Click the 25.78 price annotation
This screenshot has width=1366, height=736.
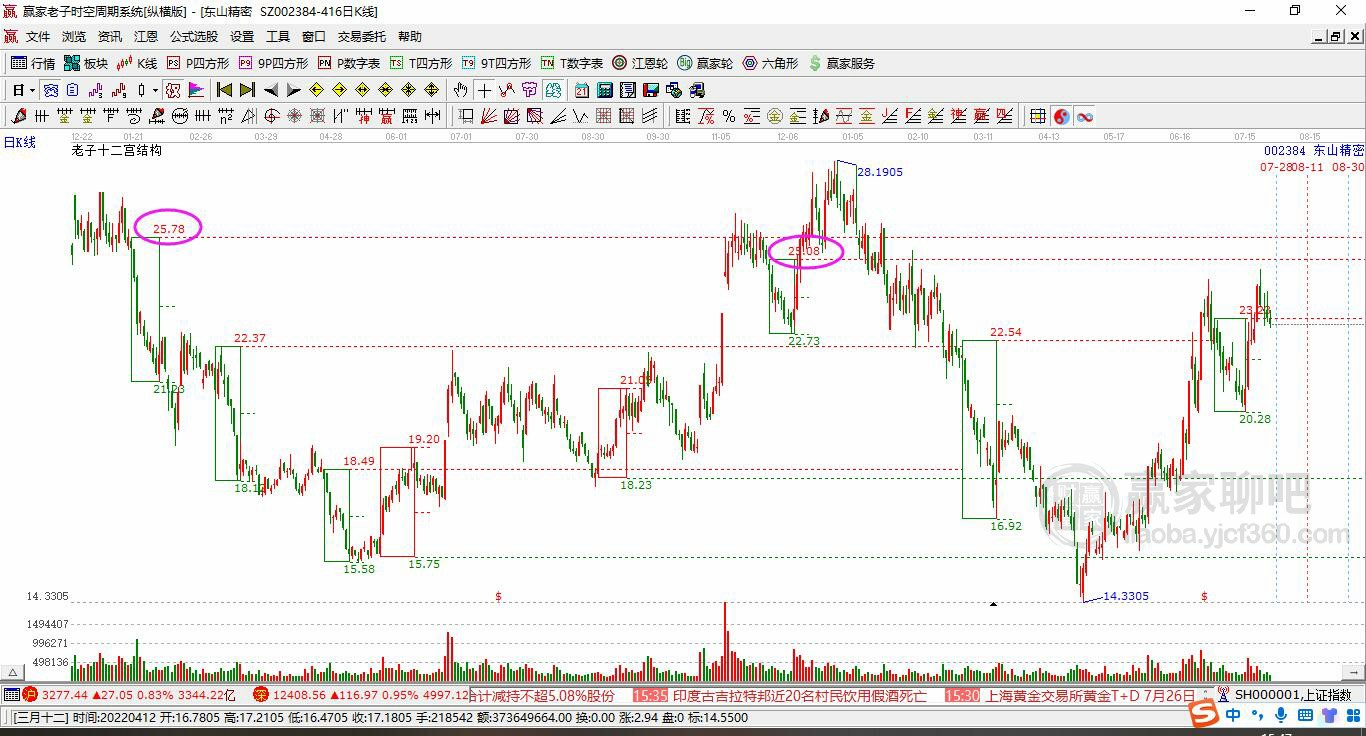[x=169, y=229]
